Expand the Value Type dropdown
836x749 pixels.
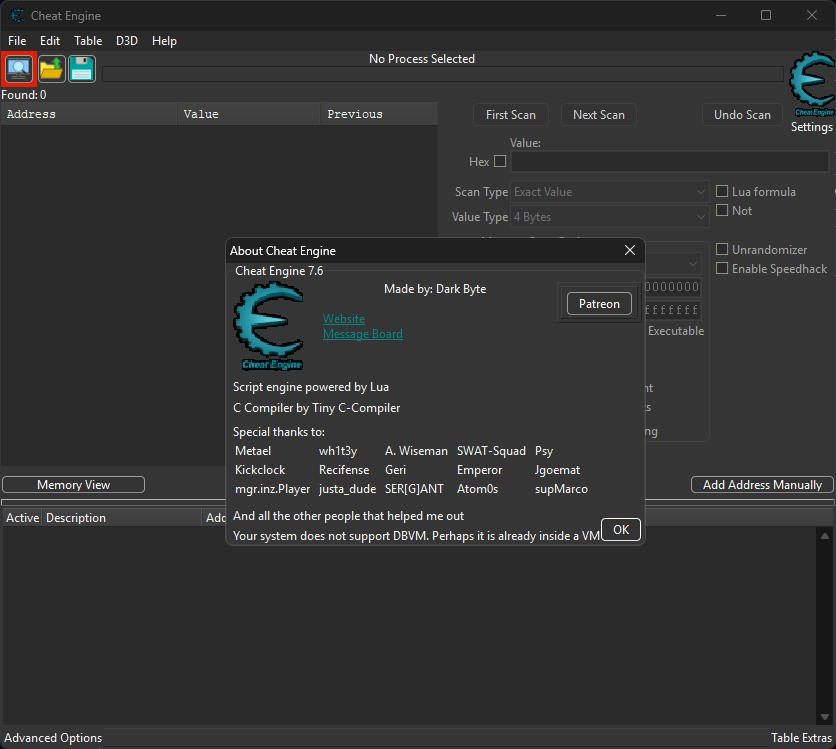click(609, 217)
